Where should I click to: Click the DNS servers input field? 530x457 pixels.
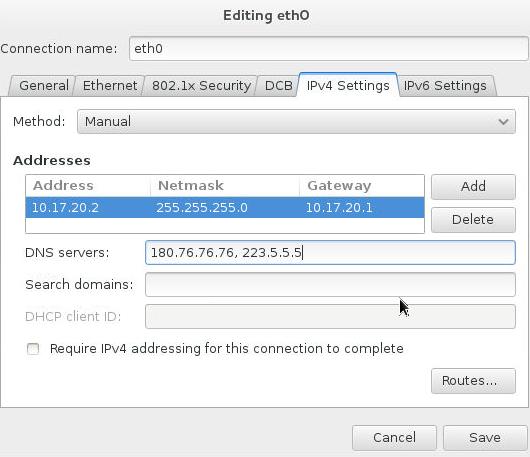click(330, 252)
